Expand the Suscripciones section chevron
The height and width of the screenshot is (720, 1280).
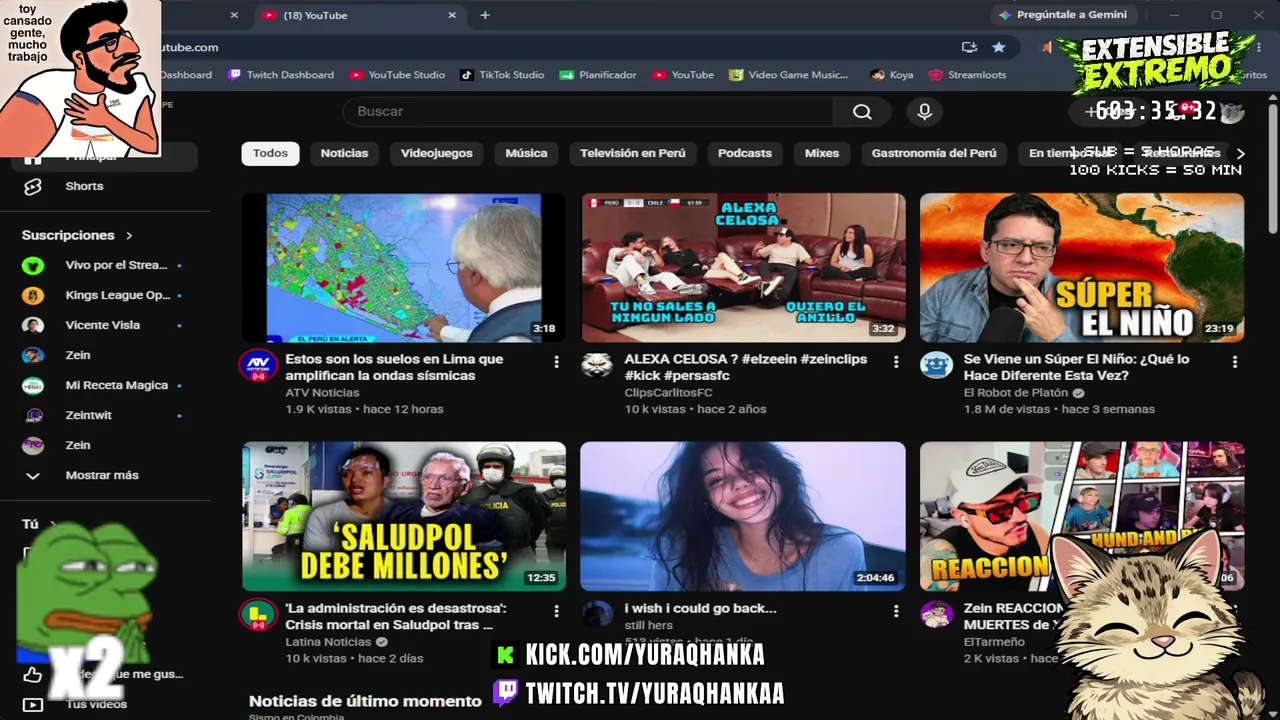pyautogui.click(x=129, y=236)
